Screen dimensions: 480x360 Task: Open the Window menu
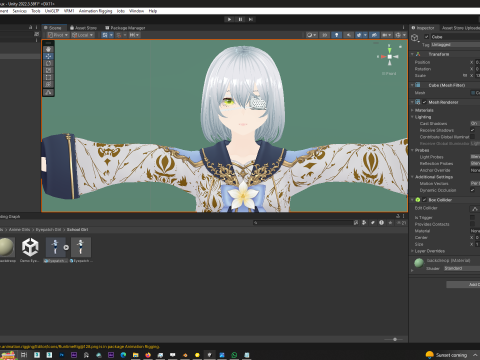(x=136, y=11)
